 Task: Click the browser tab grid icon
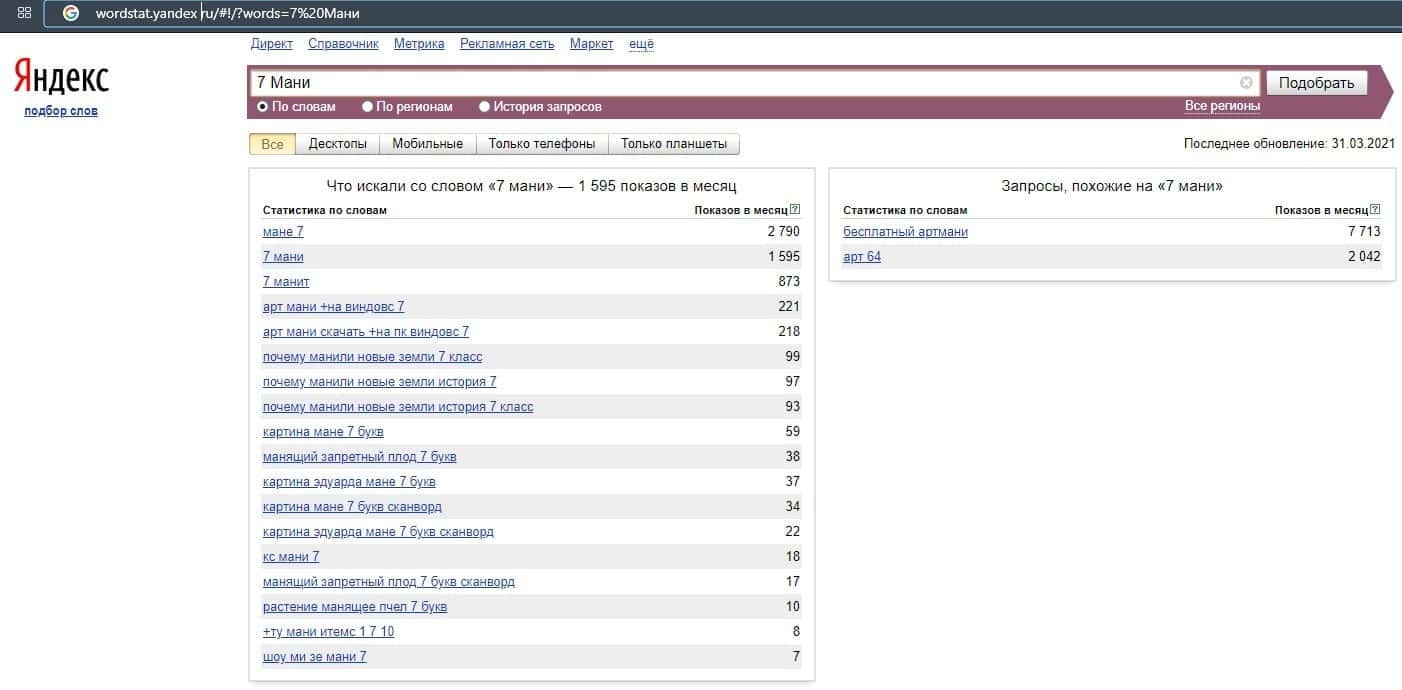(24, 13)
